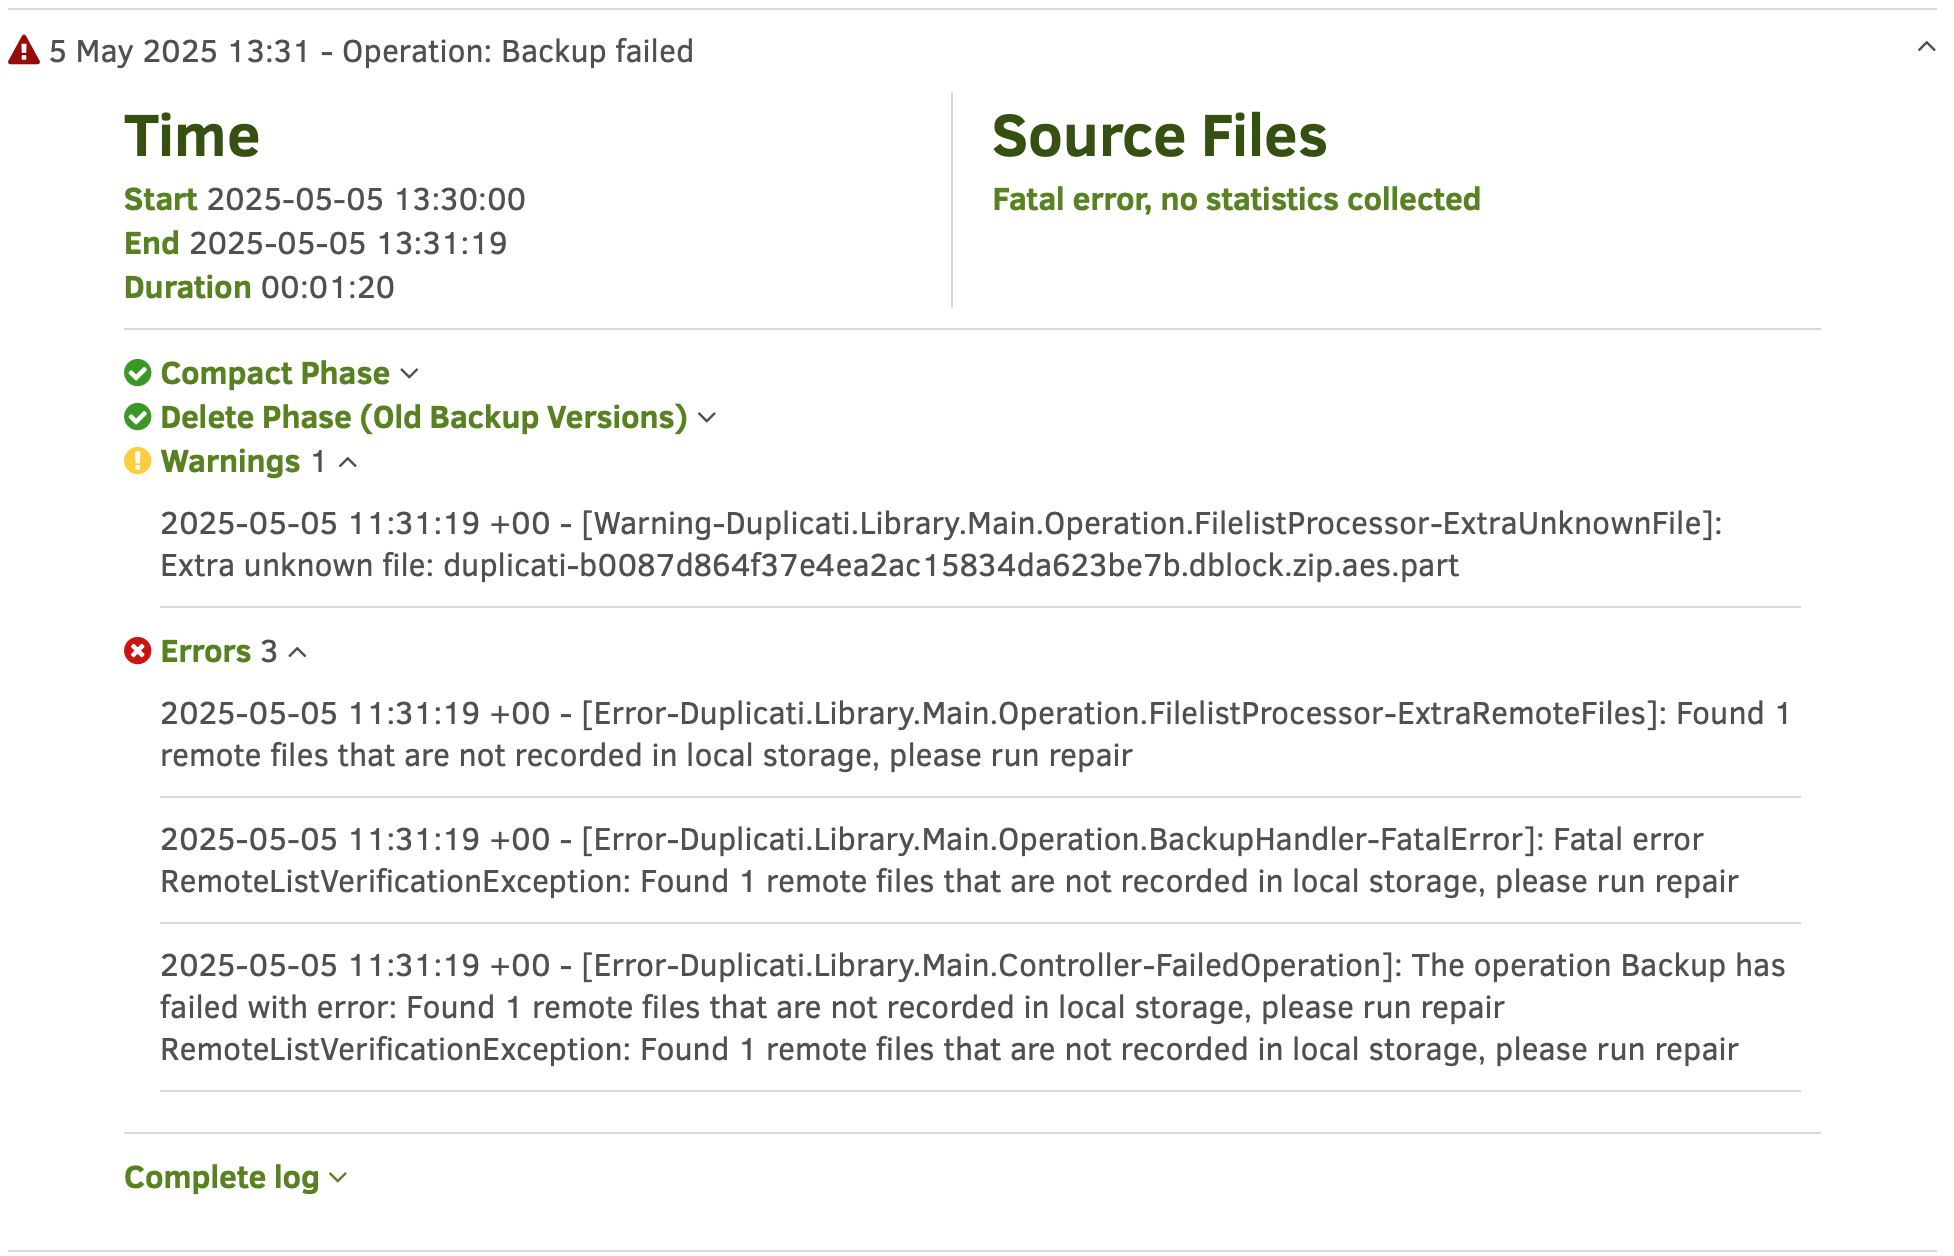Select the ExtraUnknownFile warning message
This screenshot has height=1256, width=1954.
[941, 544]
